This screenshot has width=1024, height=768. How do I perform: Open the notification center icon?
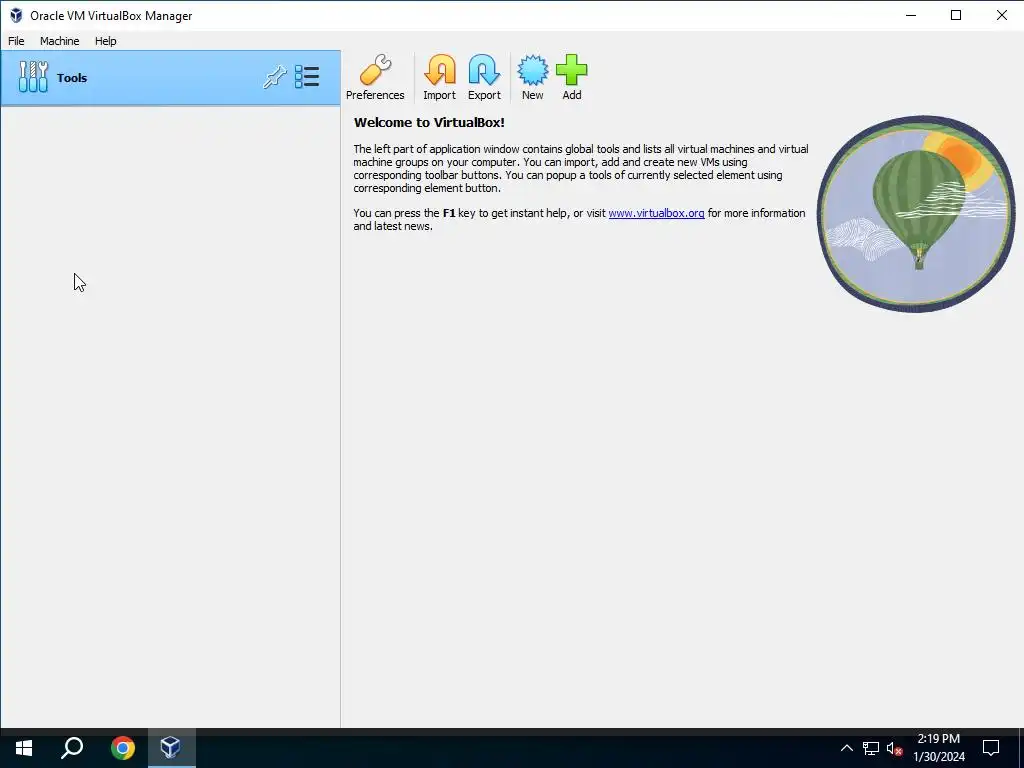[991, 748]
